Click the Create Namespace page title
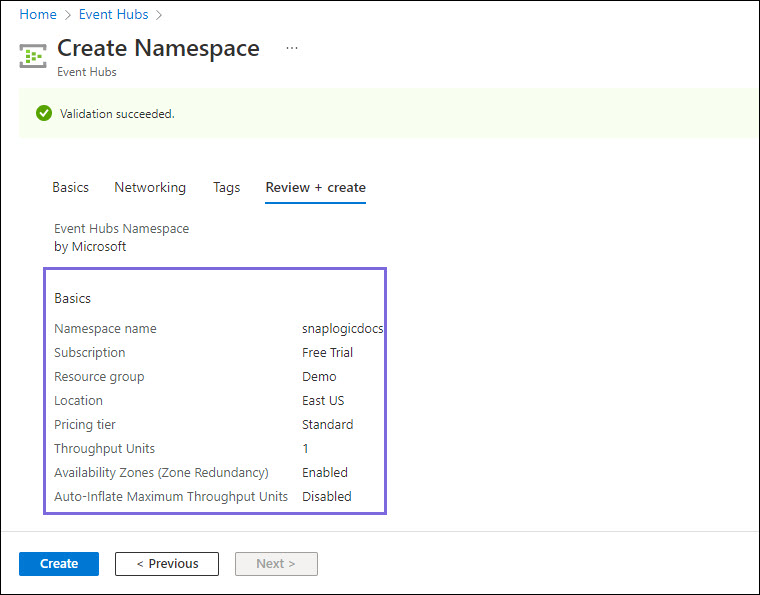The height and width of the screenshot is (595, 760). pyautogui.click(x=158, y=48)
